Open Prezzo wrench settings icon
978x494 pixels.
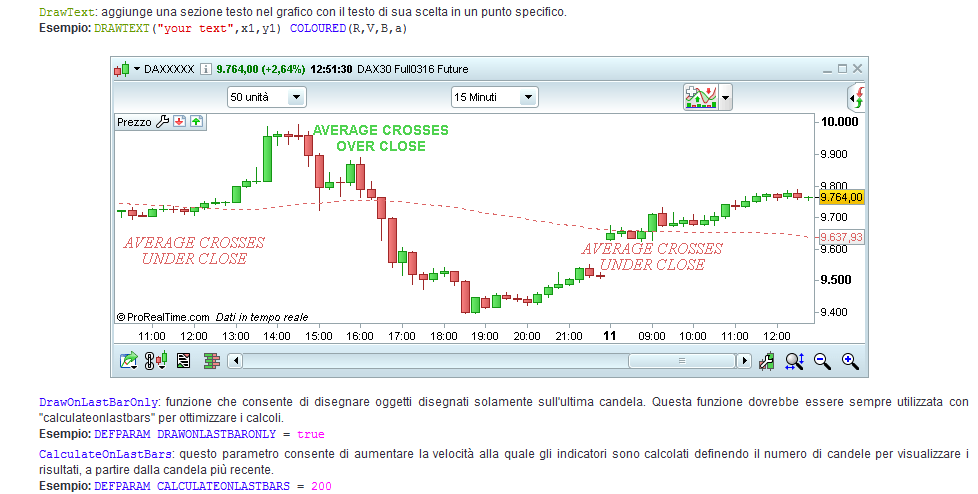(x=162, y=122)
